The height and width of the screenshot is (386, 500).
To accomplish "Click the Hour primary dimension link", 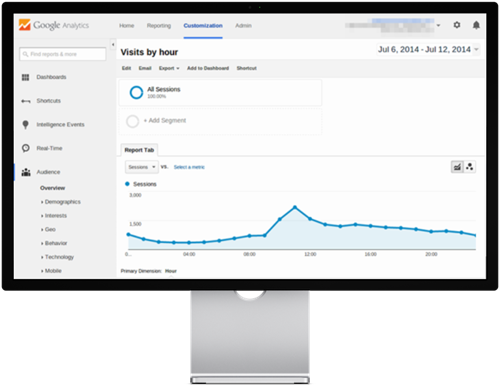I will coord(171,271).
